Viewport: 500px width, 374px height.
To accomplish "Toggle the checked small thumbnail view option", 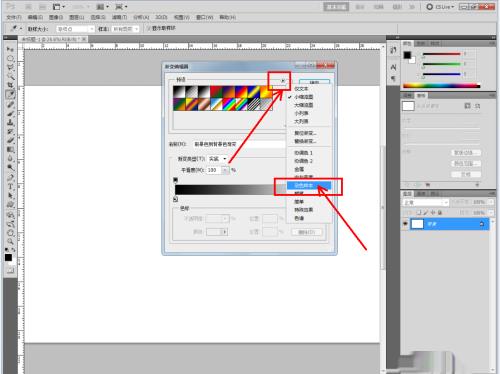I will pyautogui.click(x=303, y=97).
